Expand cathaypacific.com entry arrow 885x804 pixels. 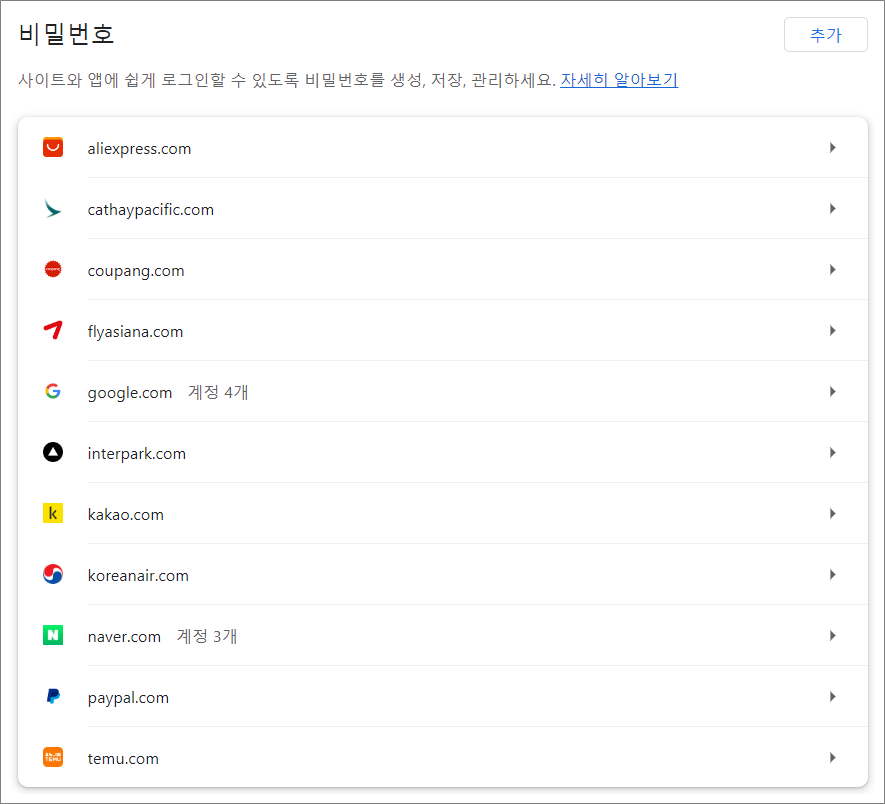tap(833, 209)
